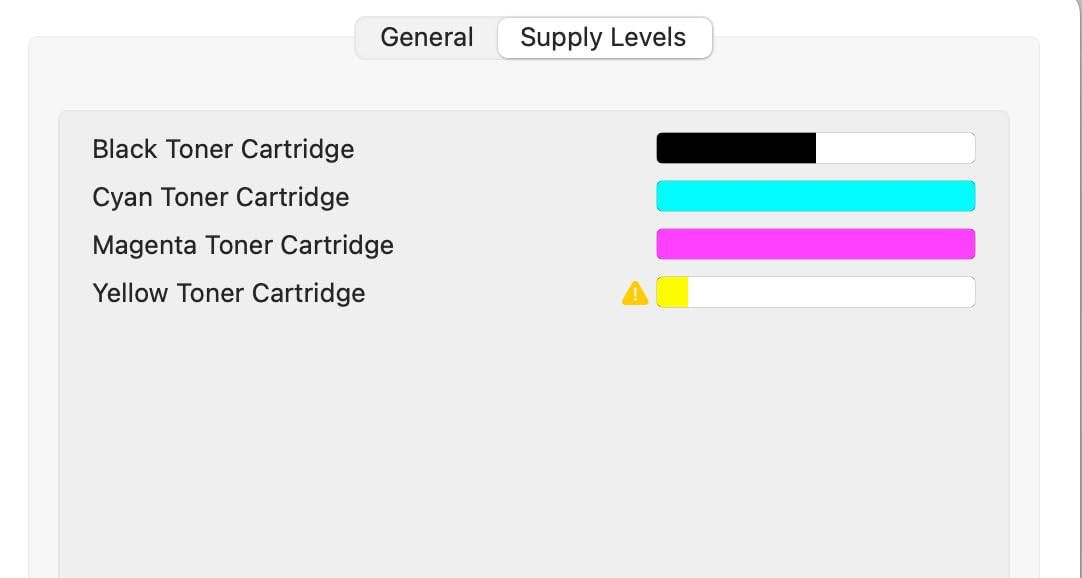Screen dimensions: 1082x578
Task: Click the word "Cyan" in the second row
Action: (x=121, y=197)
